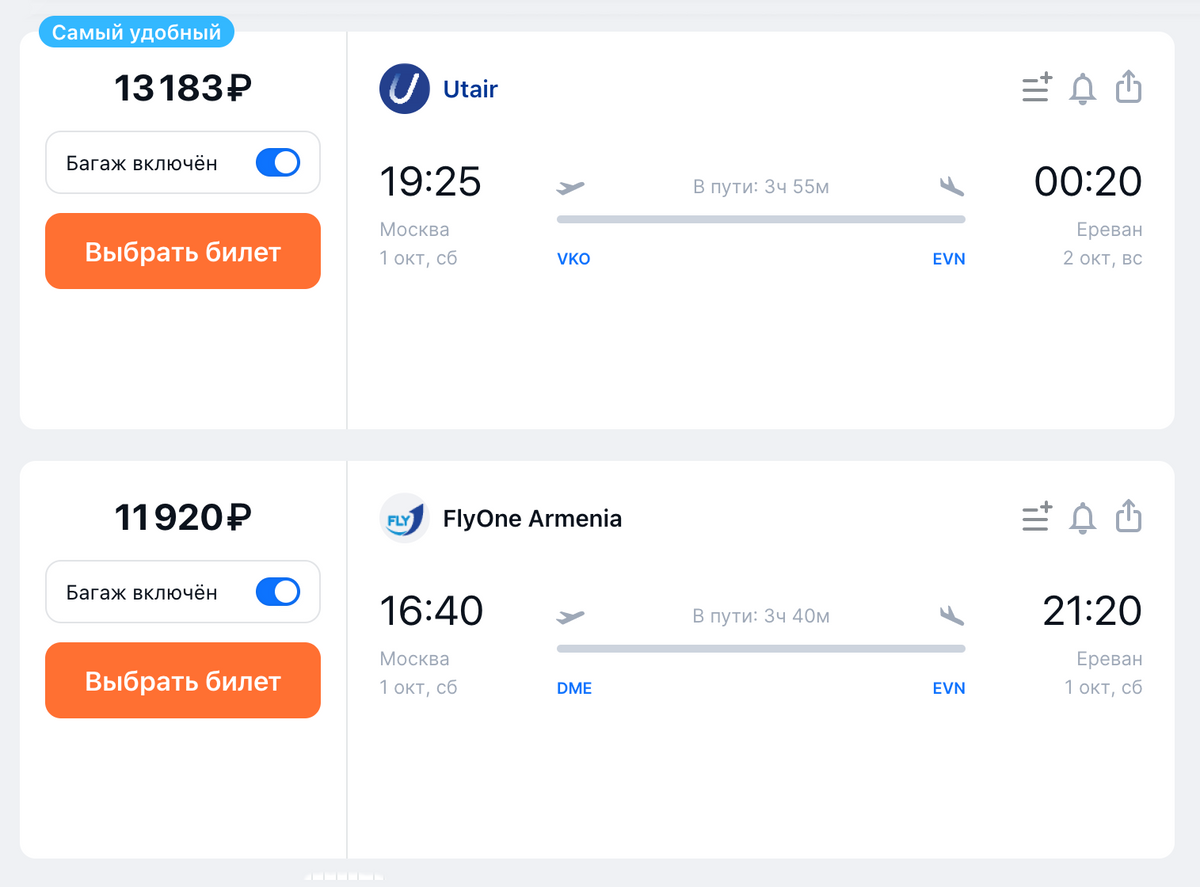1200x887 pixels.
Task: Click the 19:25 departure time
Action: pyautogui.click(x=430, y=182)
